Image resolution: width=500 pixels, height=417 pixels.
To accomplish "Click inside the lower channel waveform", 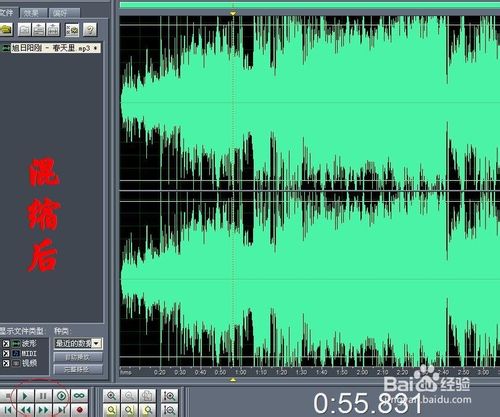I will point(310,279).
